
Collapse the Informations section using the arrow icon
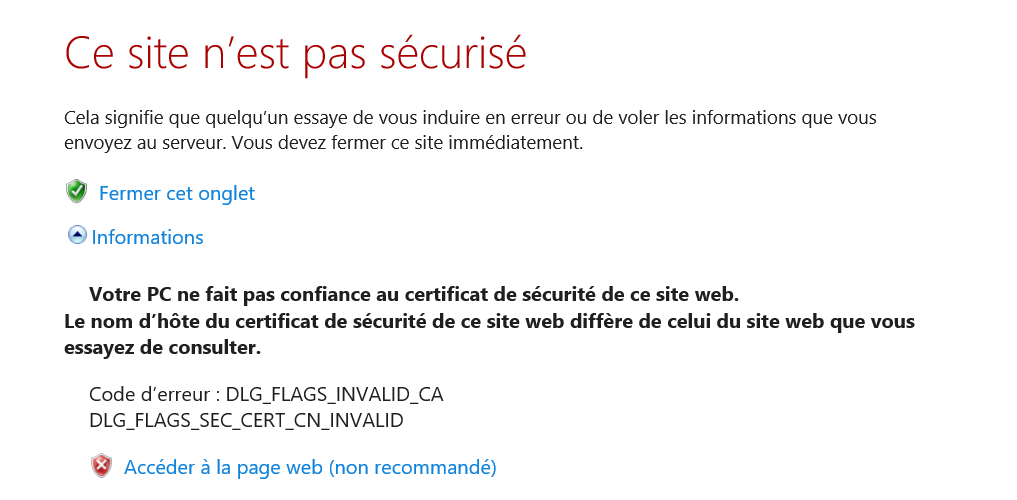pos(77,236)
